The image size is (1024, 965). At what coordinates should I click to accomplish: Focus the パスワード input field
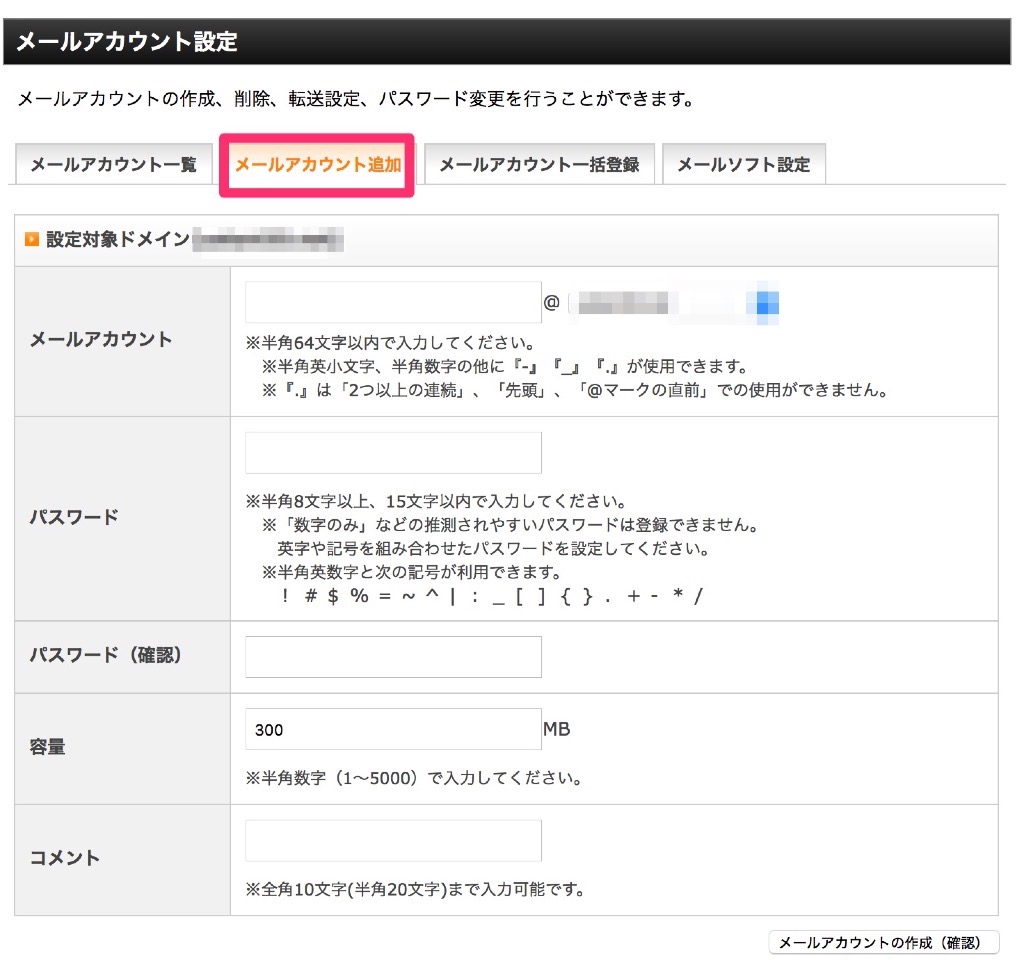coord(392,452)
